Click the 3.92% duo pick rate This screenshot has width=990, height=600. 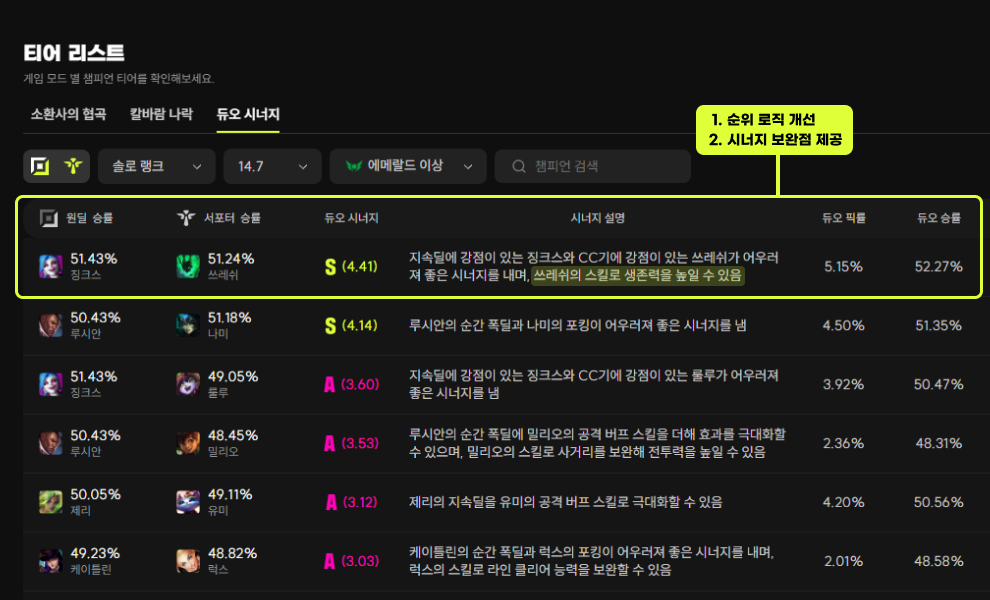pos(844,384)
